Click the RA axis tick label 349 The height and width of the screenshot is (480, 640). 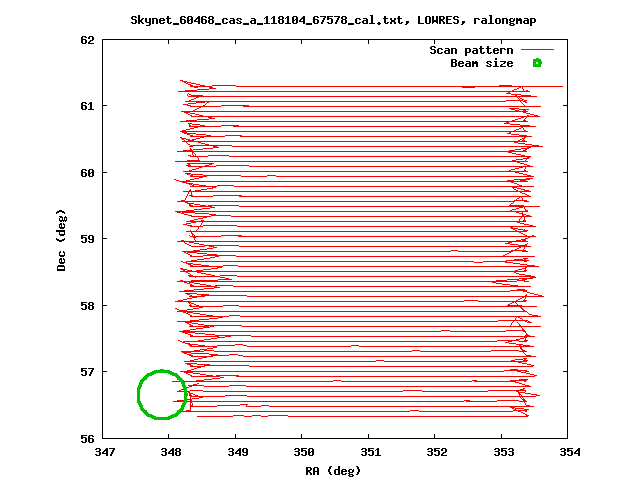(x=238, y=452)
